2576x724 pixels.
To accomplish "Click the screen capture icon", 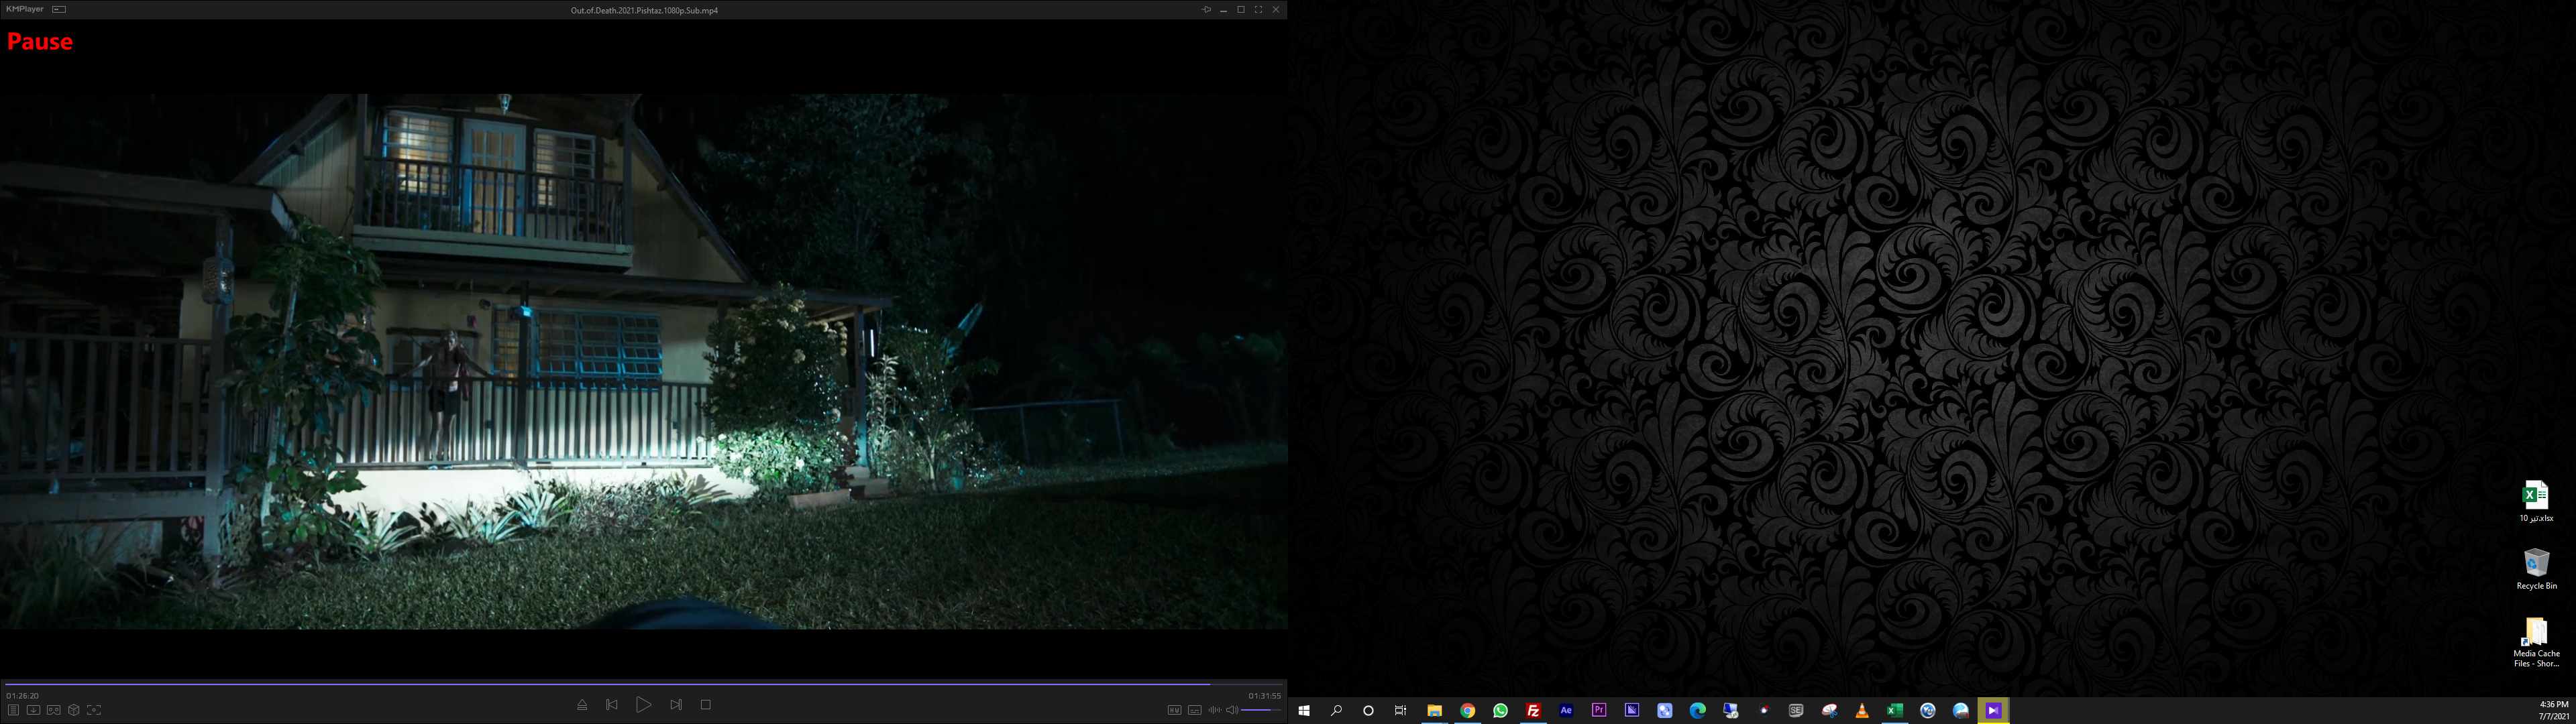I will (x=94, y=710).
